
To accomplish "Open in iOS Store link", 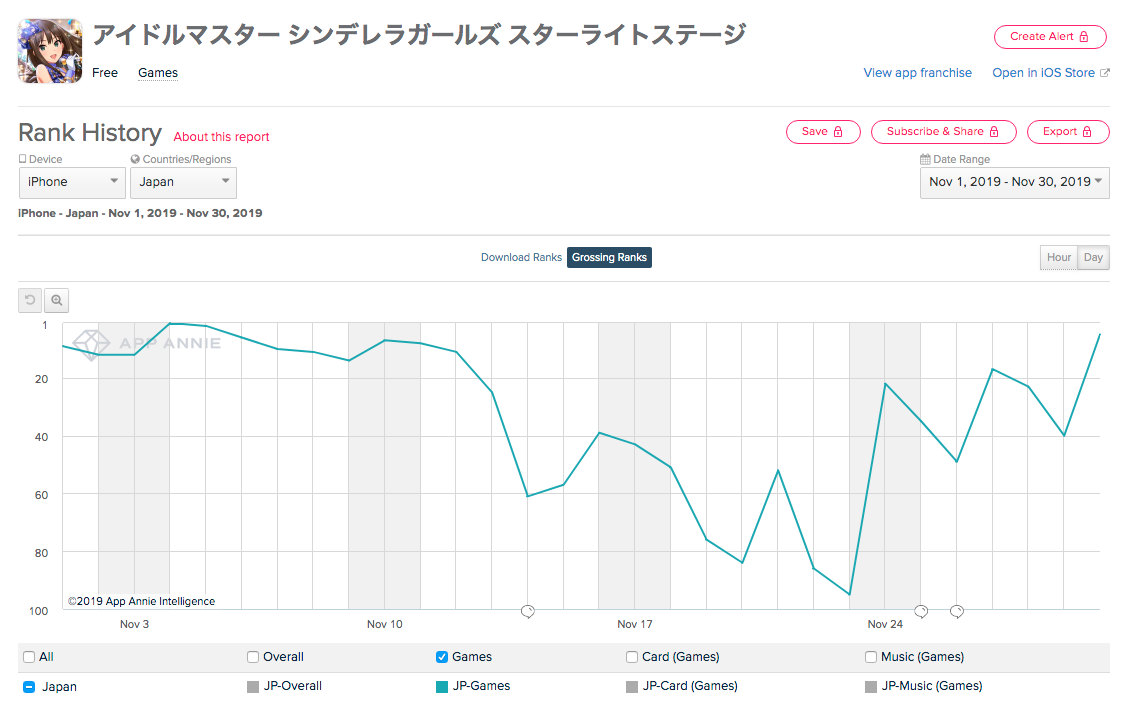I will 1043,72.
